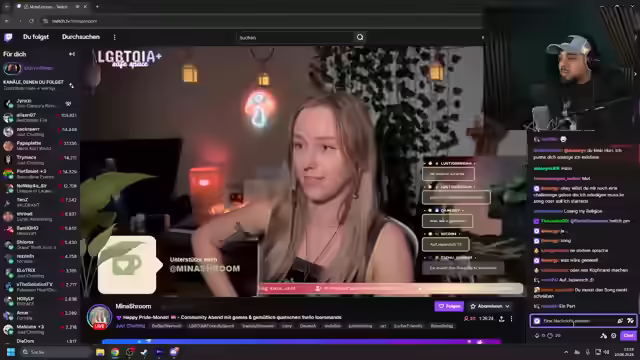Collapse the Für dich sidebar
This screenshot has width=640, height=360.
point(72,54)
